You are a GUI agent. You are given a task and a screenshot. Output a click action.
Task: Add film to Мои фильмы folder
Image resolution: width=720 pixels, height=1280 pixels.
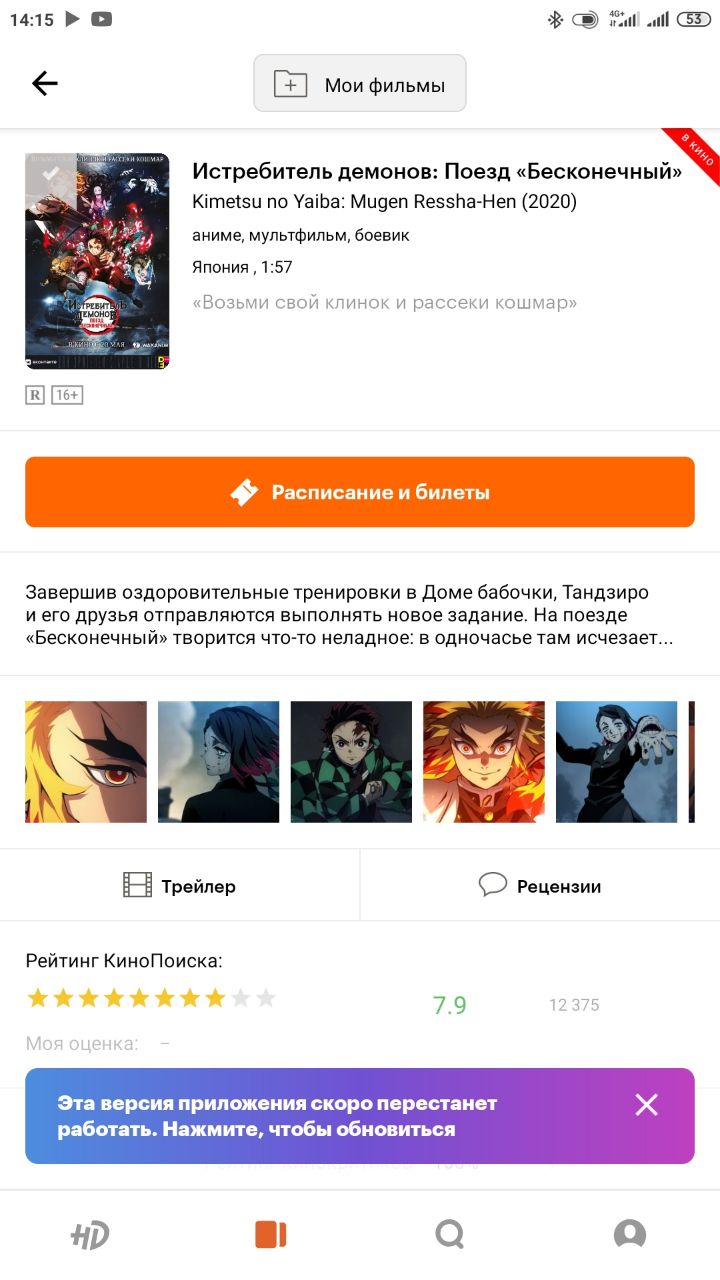pos(360,84)
